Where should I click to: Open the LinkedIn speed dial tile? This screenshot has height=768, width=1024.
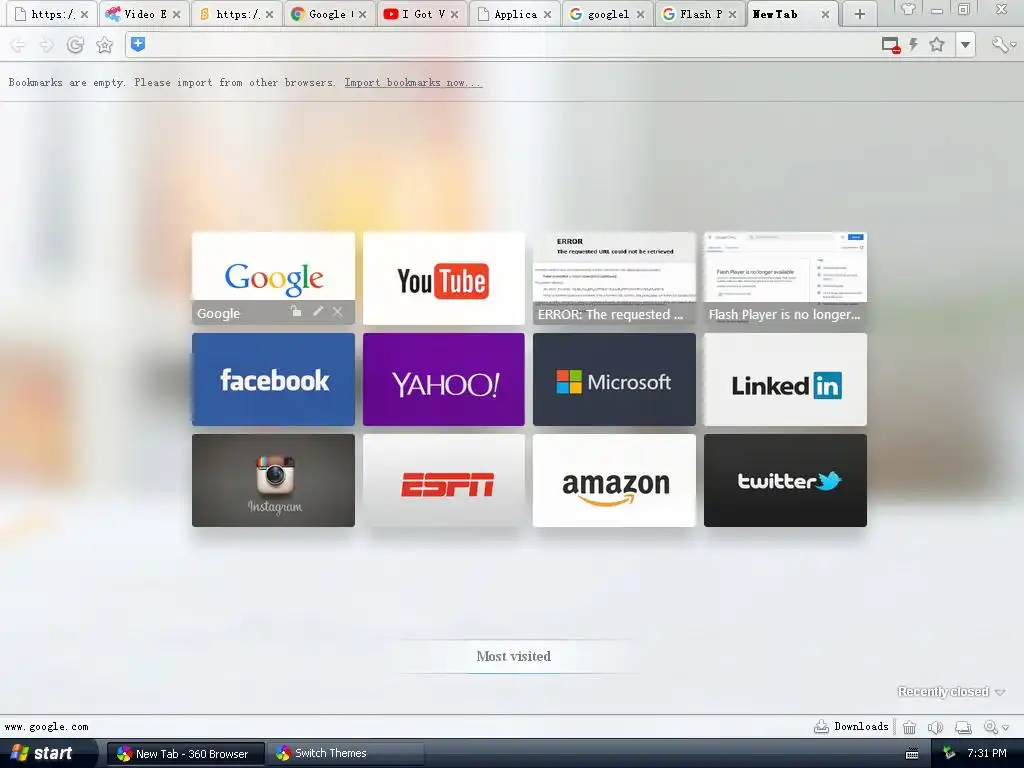coord(785,379)
